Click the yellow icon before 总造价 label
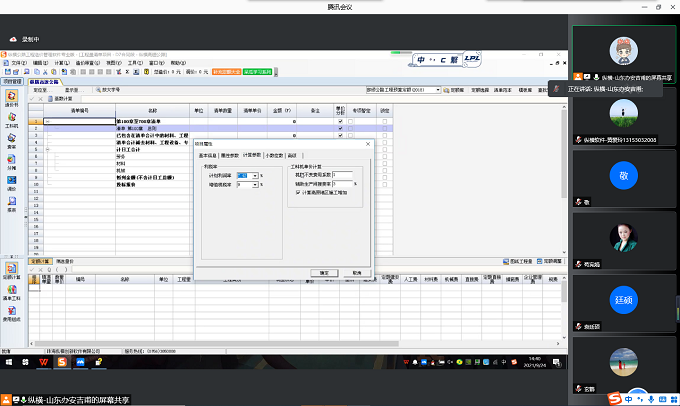 point(147,72)
